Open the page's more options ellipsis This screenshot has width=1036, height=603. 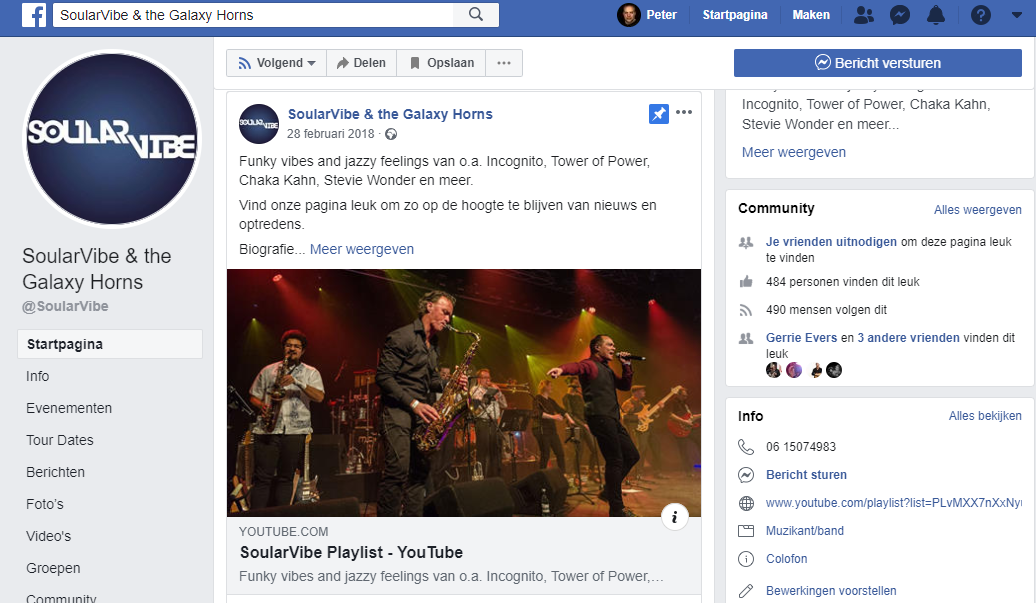504,63
